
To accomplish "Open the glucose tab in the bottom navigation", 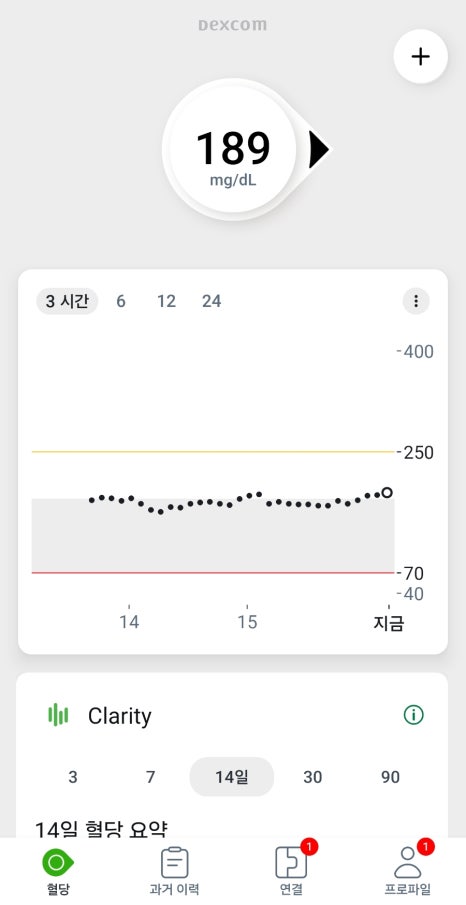I will pos(58,871).
